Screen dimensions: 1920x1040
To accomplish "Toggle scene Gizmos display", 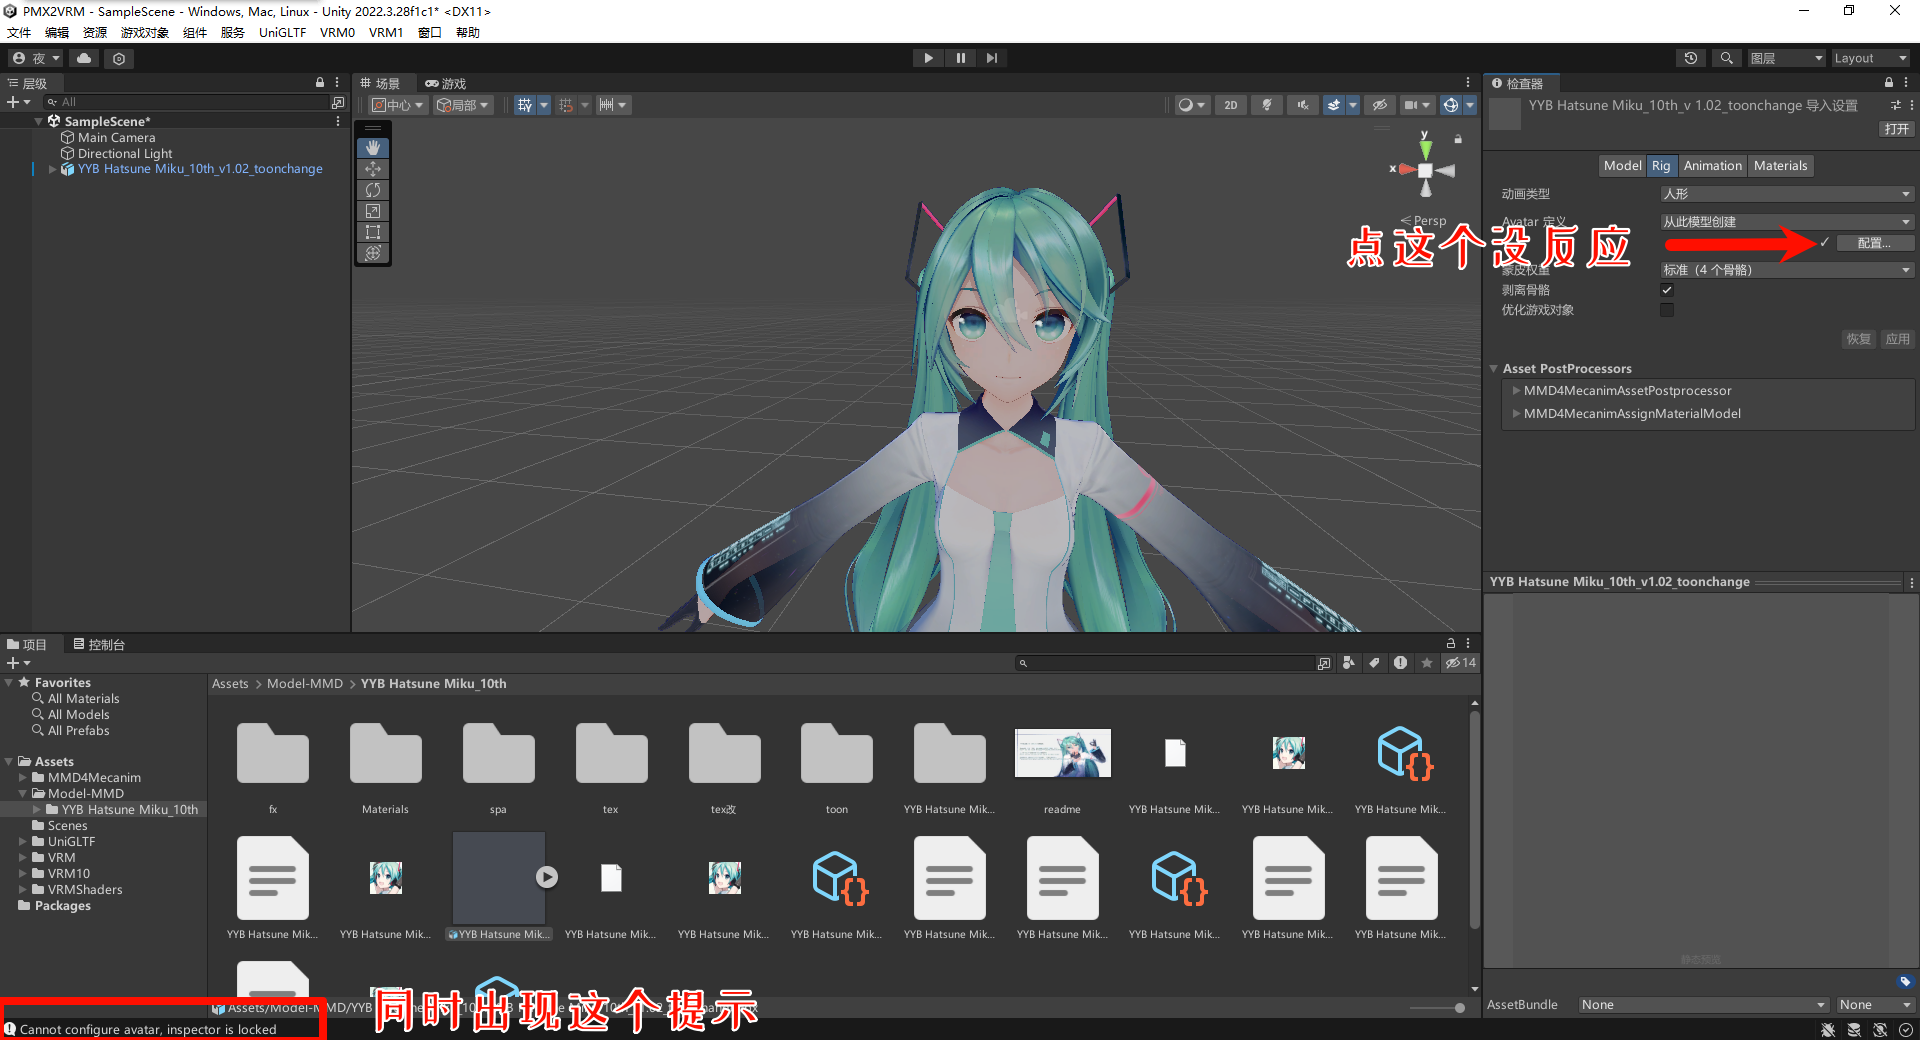I will coord(1451,105).
